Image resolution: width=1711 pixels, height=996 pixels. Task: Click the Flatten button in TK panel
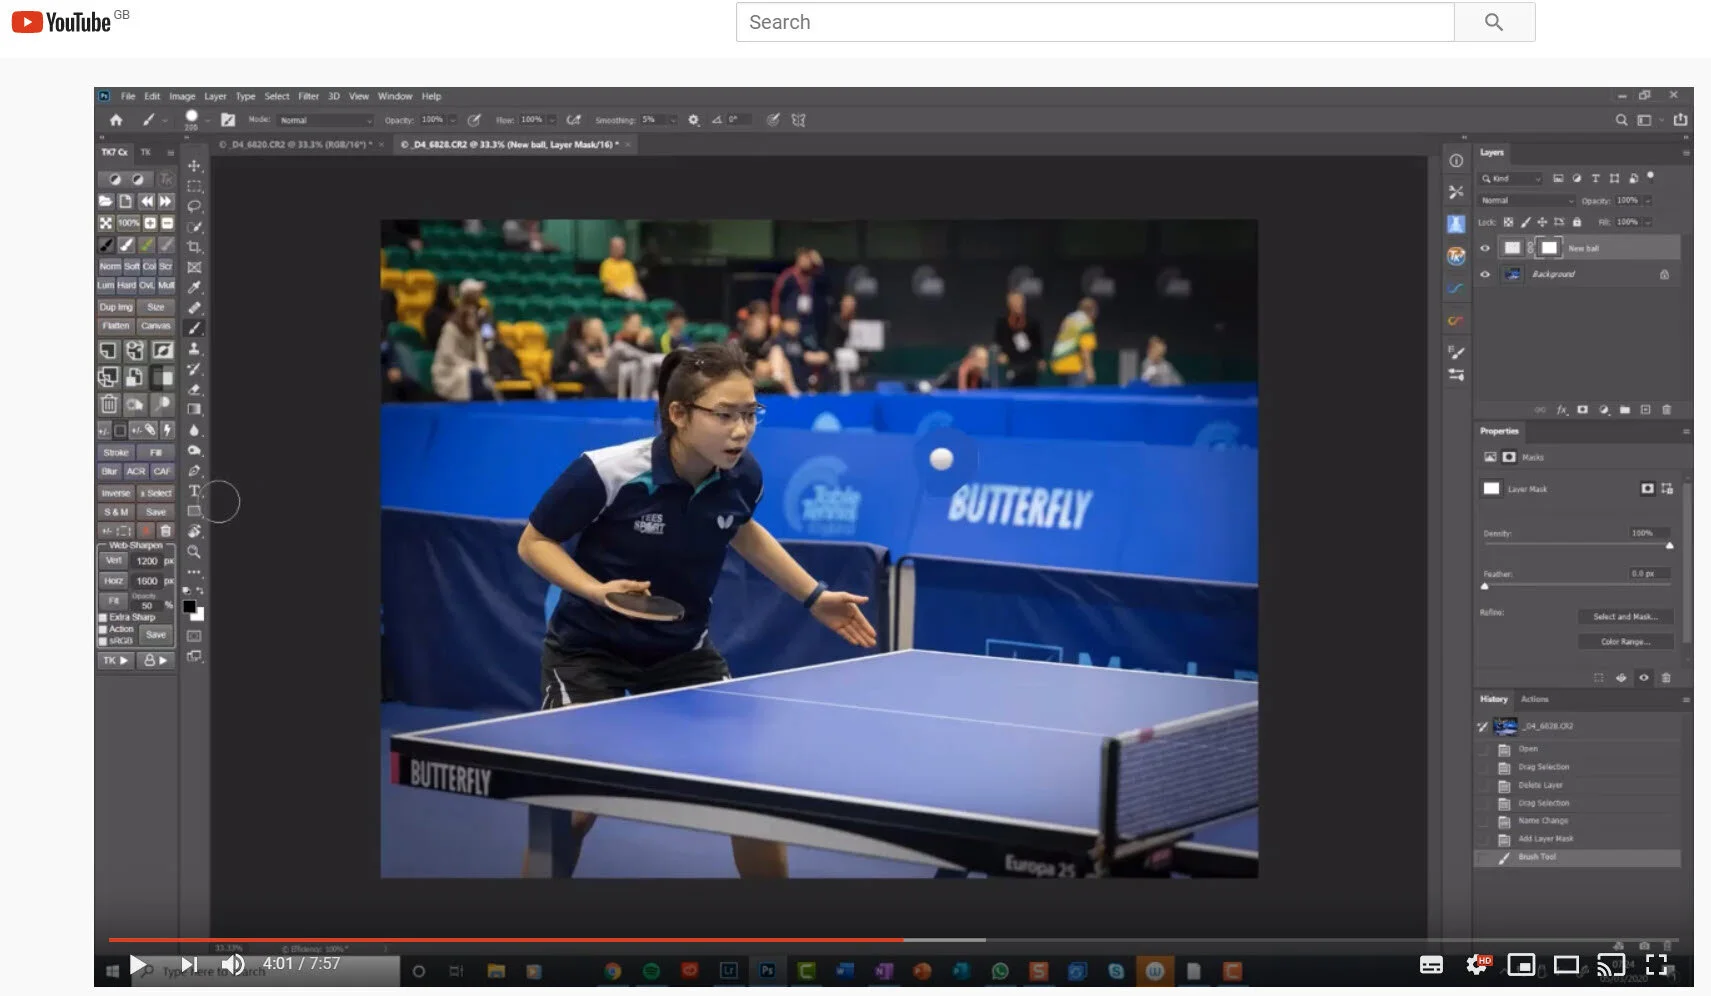pos(115,326)
